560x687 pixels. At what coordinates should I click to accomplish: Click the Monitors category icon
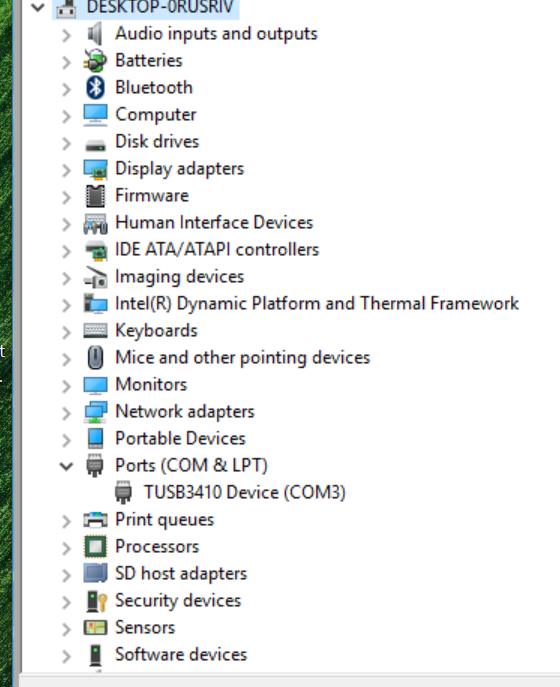pos(95,385)
